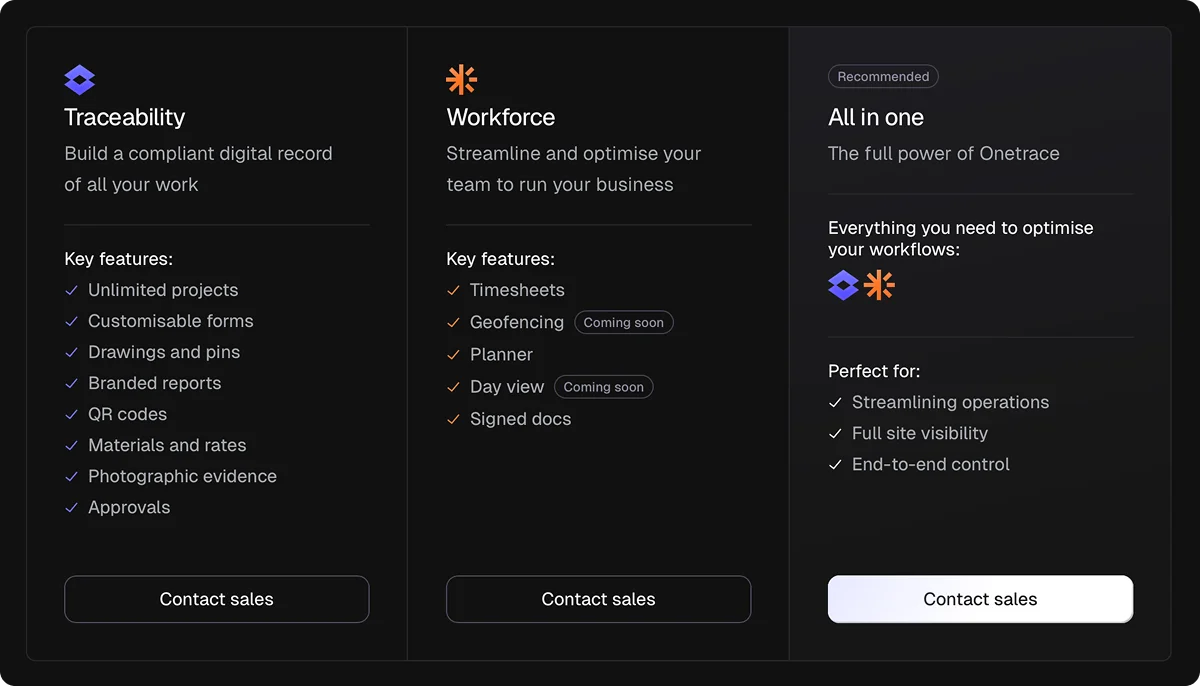Click the text 'Customisable forms'

pos(171,321)
